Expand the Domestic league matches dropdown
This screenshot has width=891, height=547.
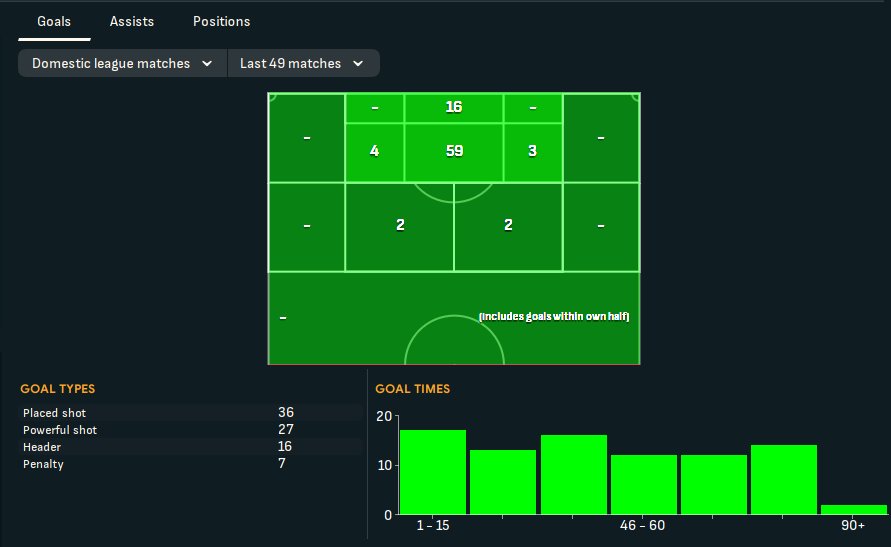point(122,63)
